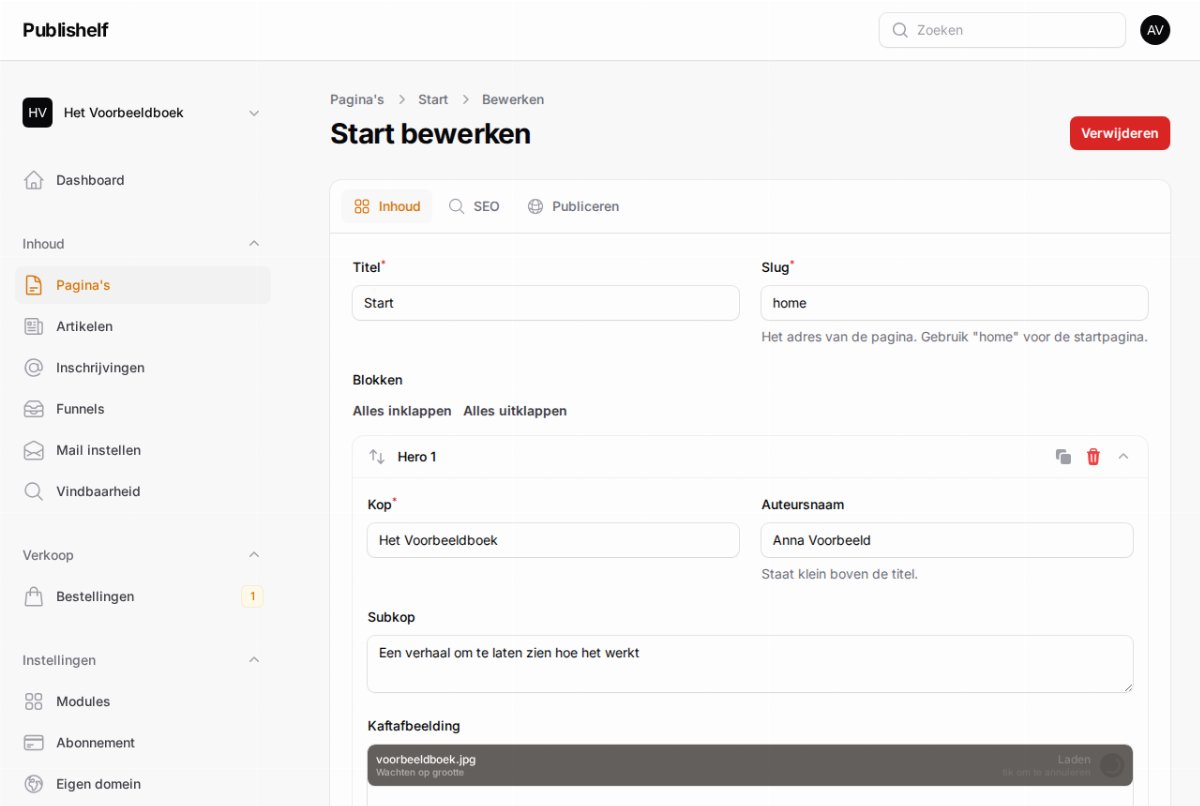Click the Inschrijvingen at-sign icon
1200x806 pixels.
(x=34, y=367)
